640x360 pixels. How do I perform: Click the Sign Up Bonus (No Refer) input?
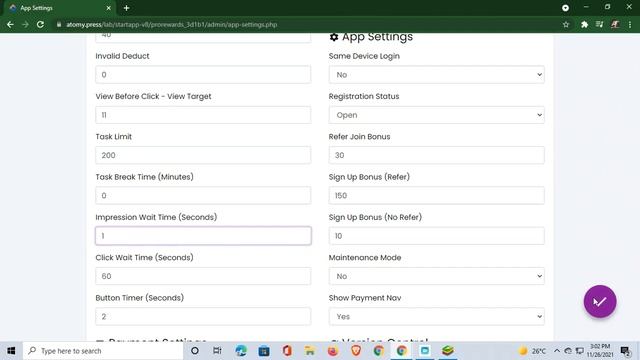tap(436, 236)
